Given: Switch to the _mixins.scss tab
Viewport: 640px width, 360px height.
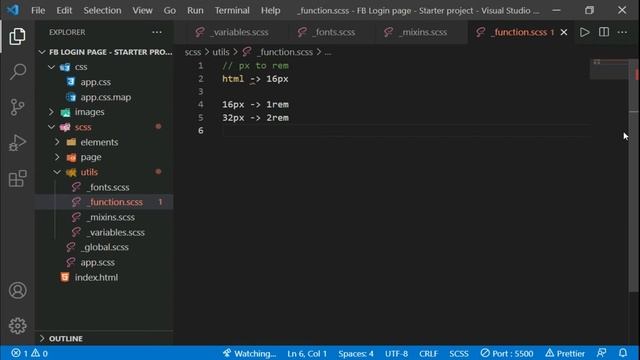Looking at the screenshot, I should tap(416, 32).
